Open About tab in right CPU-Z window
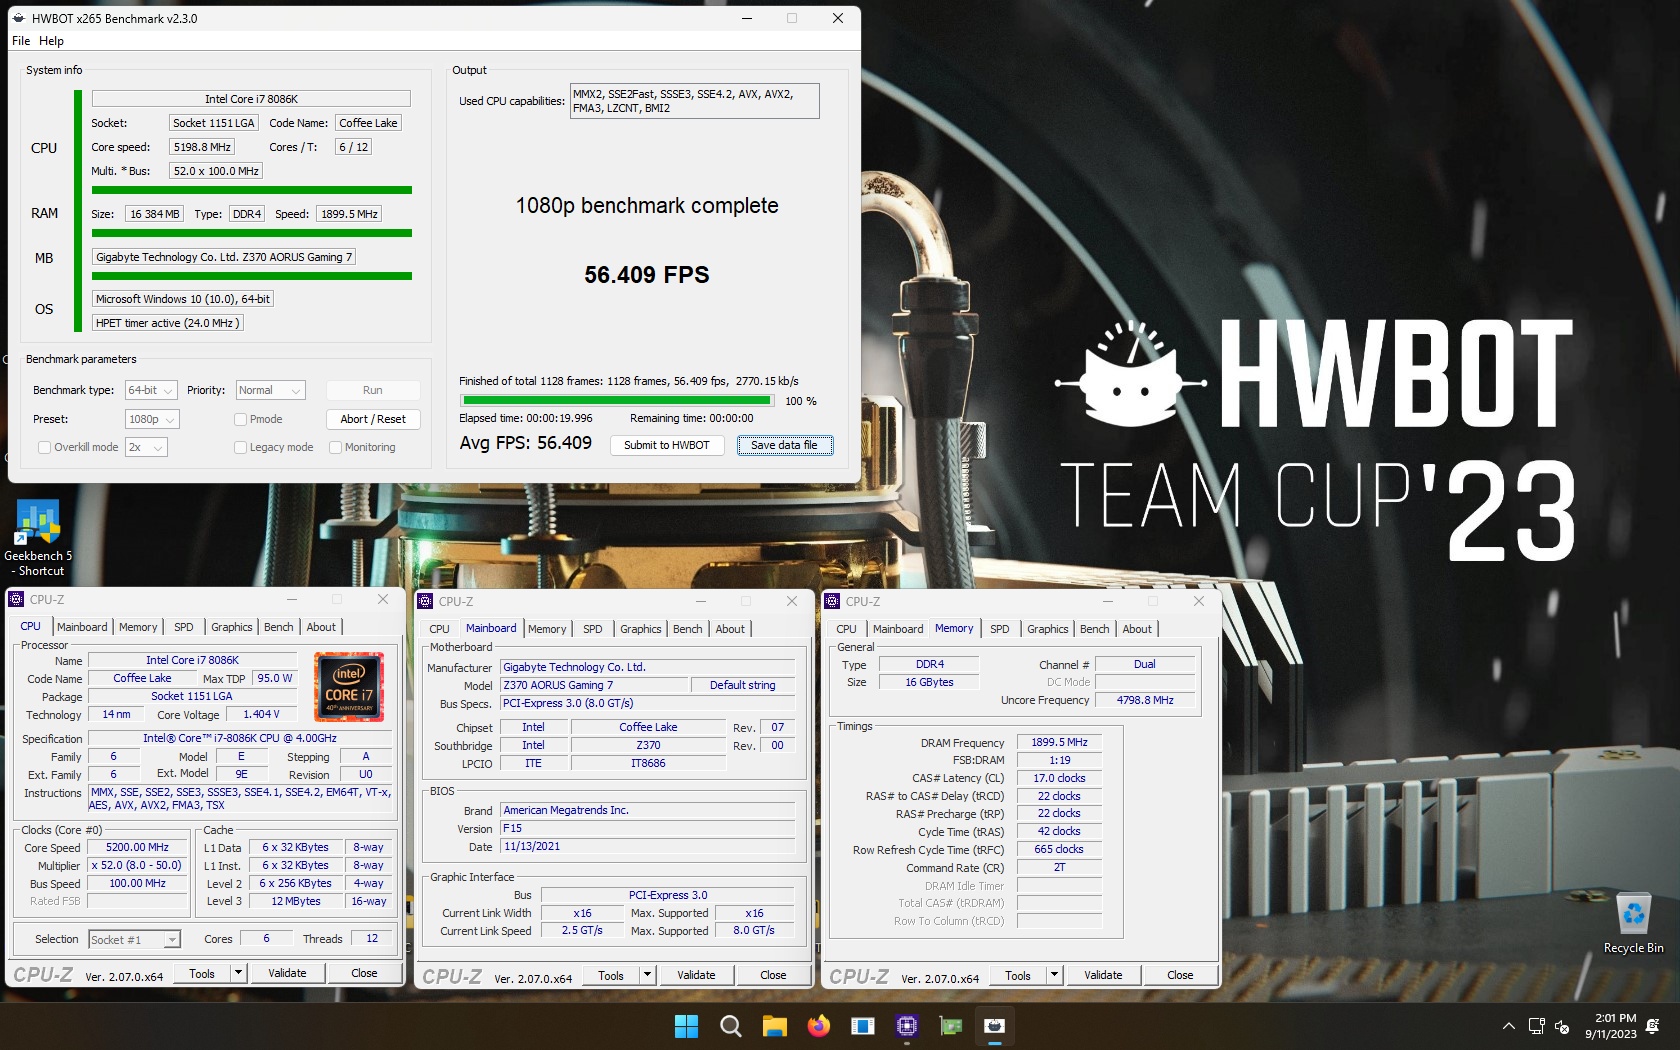Screen dimensions: 1680x1050 pos(1137,629)
